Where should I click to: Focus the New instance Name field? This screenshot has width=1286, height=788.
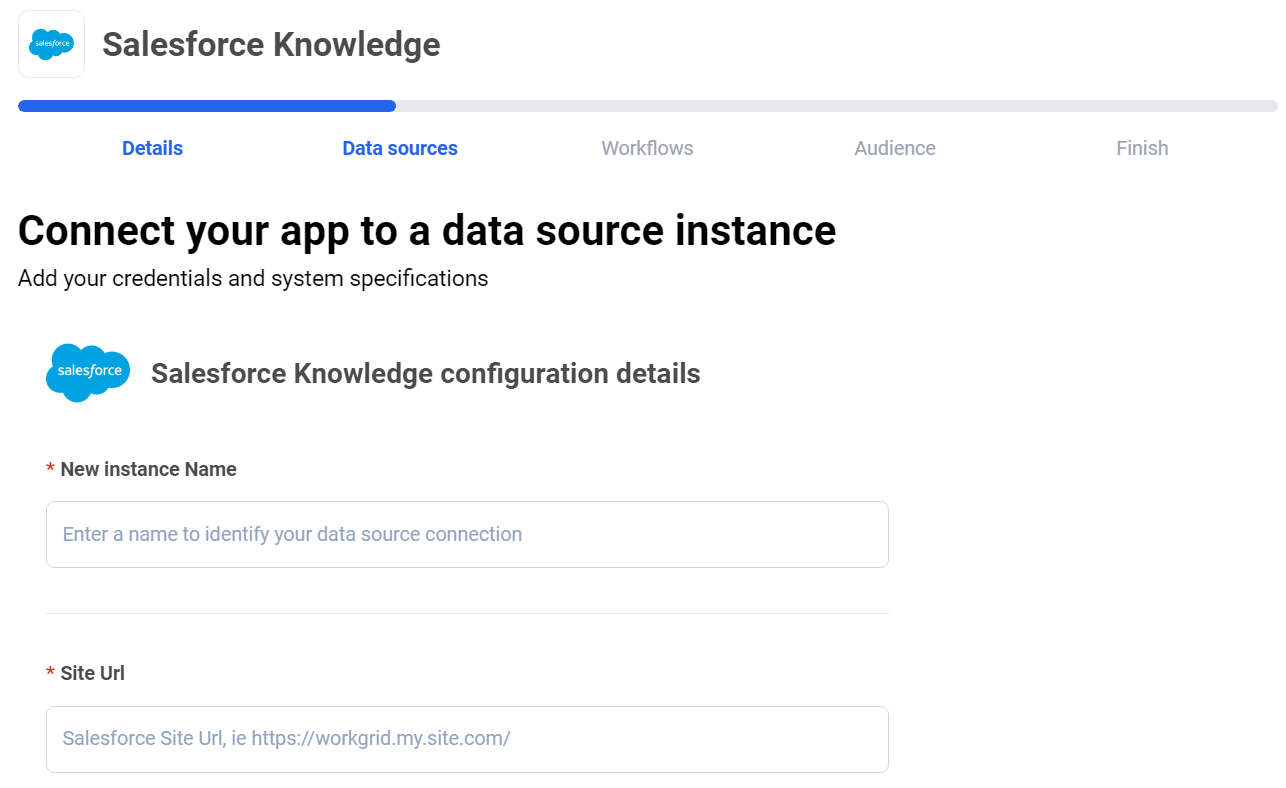coord(467,534)
